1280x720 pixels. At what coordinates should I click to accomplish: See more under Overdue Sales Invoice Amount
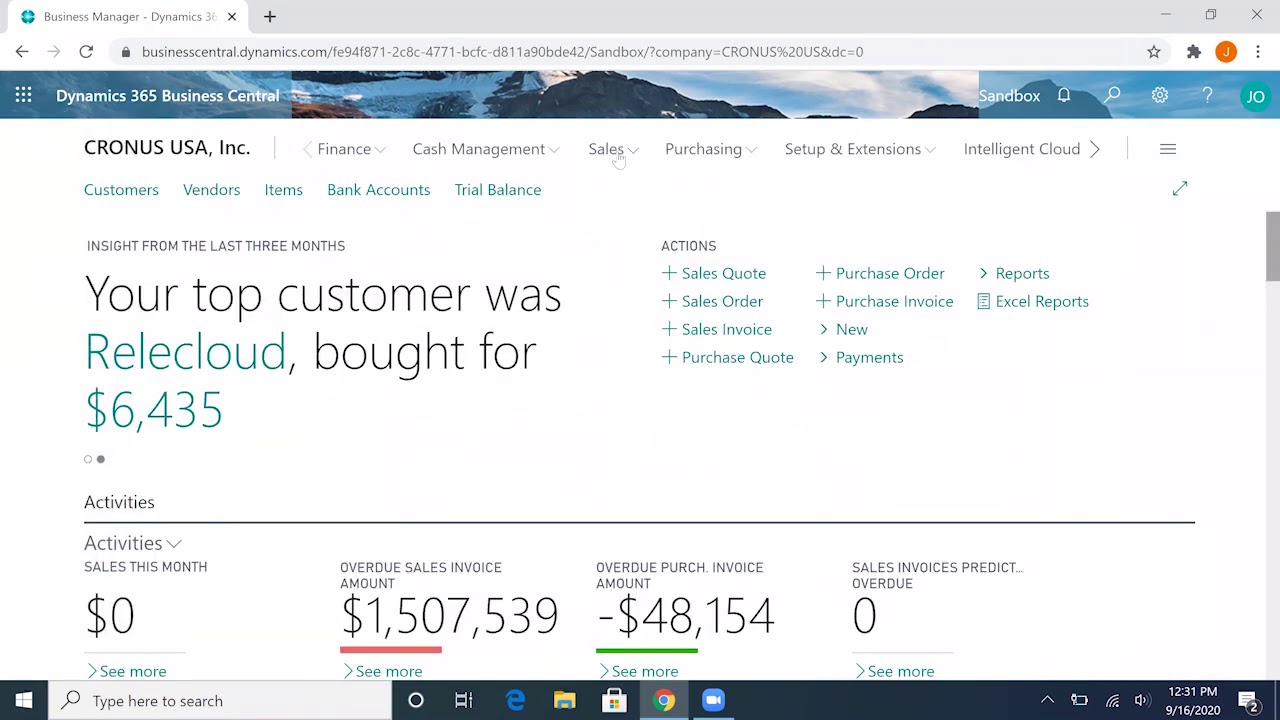(382, 671)
